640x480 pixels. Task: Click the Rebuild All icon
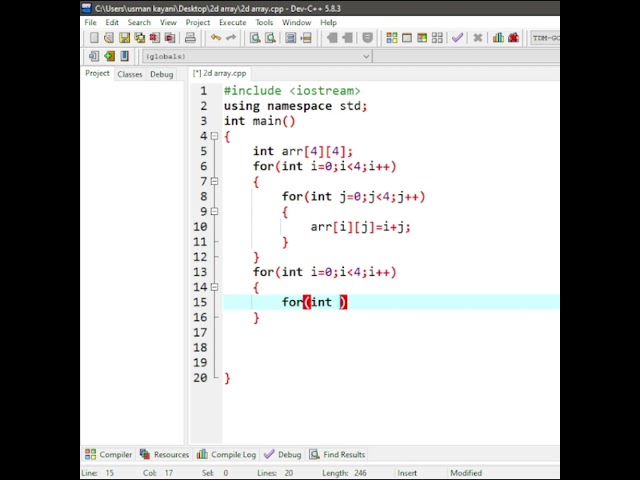[x=437, y=38]
